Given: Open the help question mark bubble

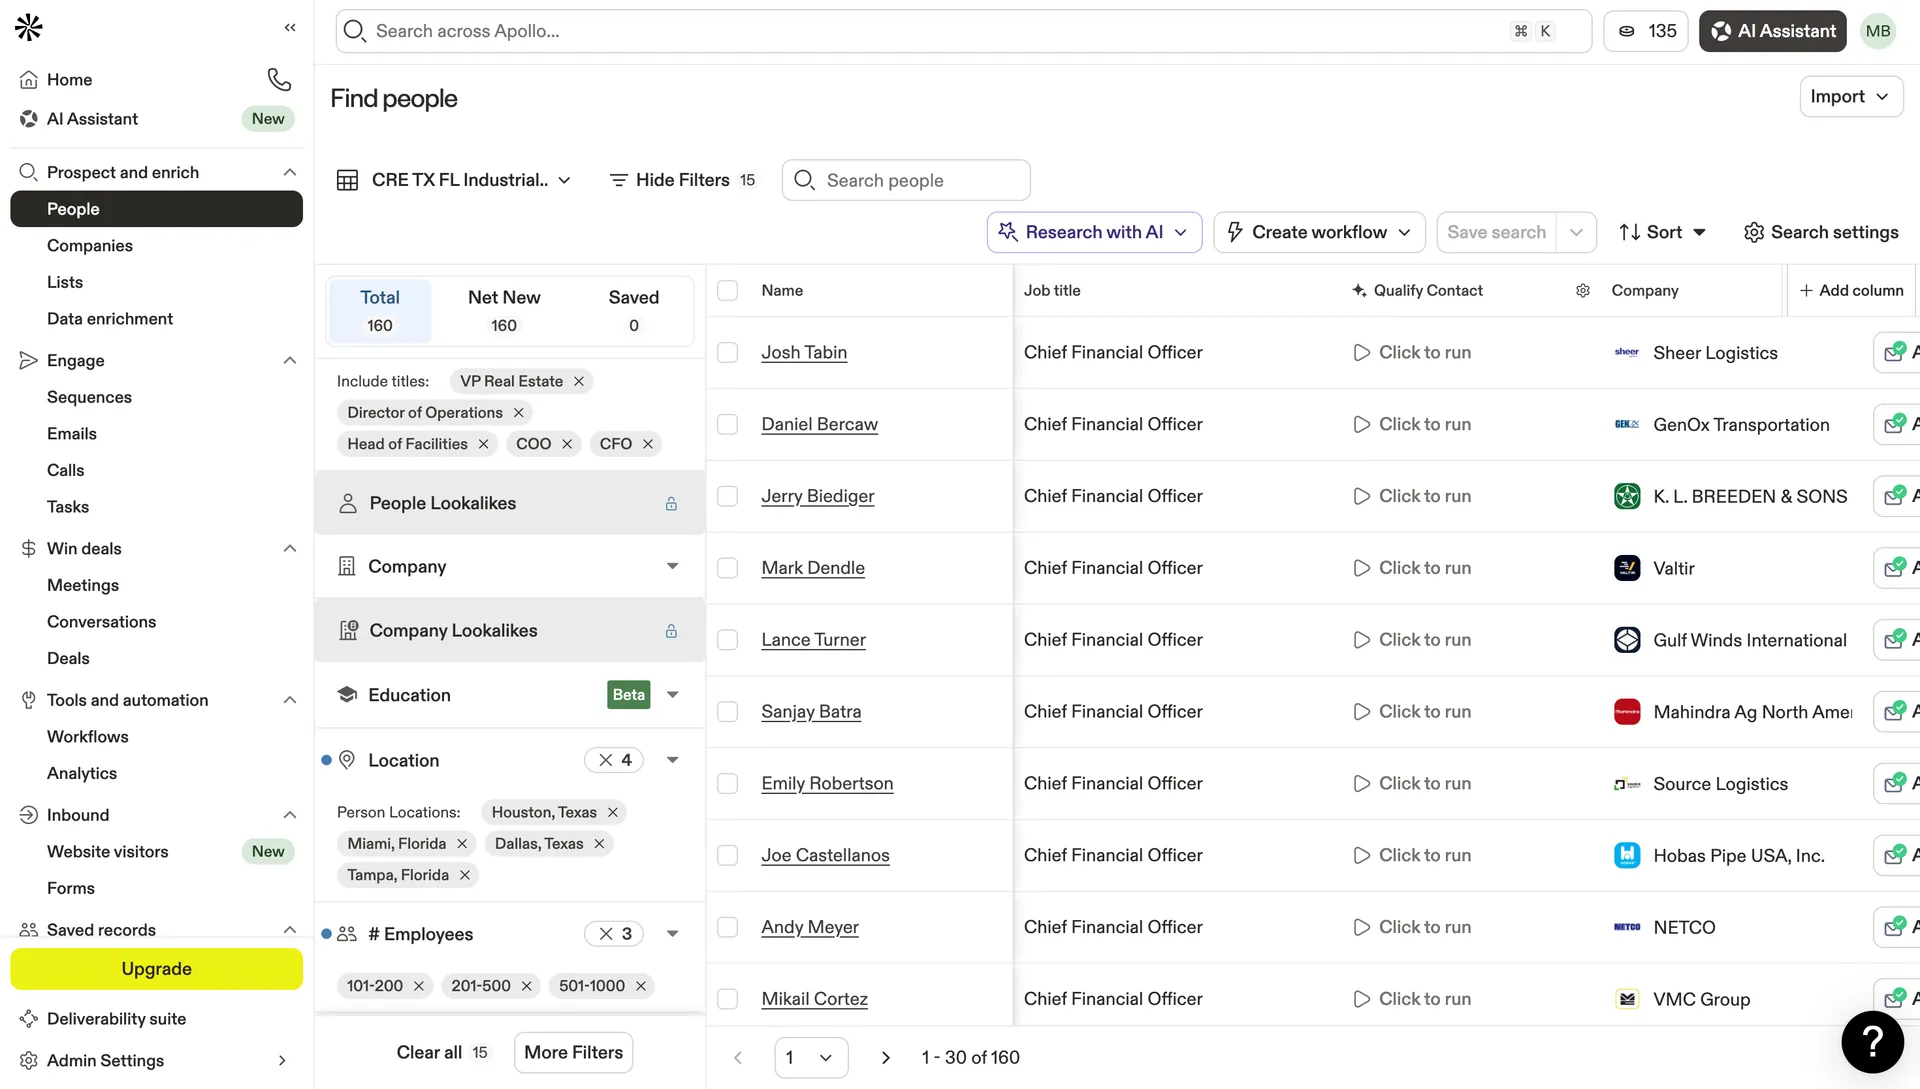Looking at the screenshot, I should tap(1872, 1042).
